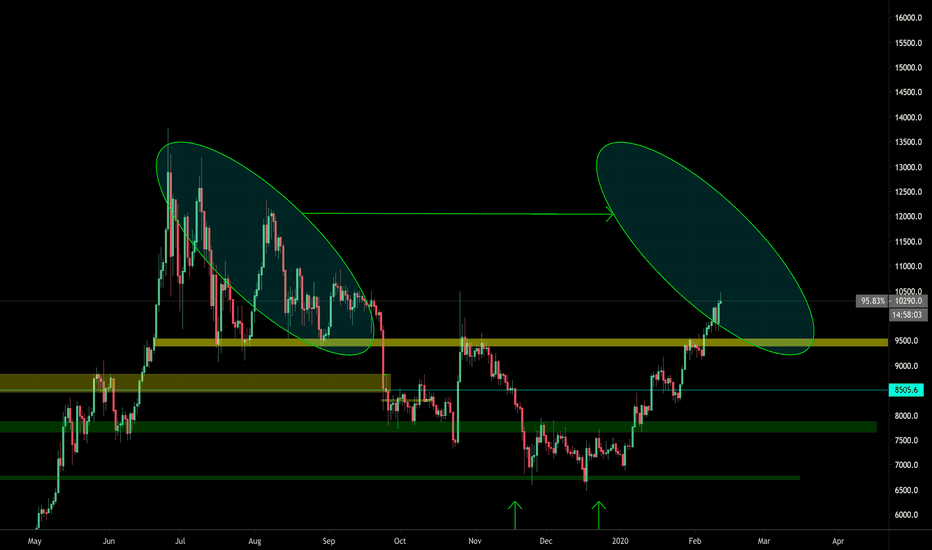932x550 pixels.
Task: Select the thin green support line near 6750
Action: click(x=399, y=477)
